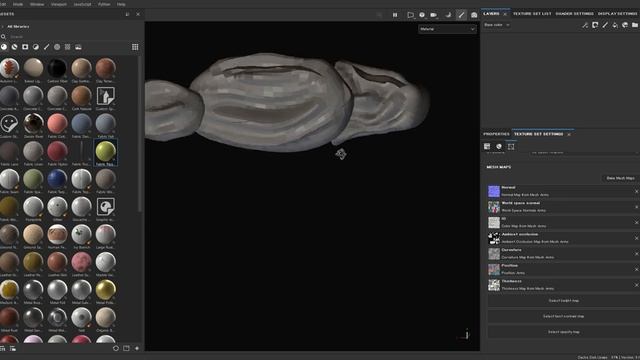The image size is (640, 360).
Task: Filter assets by brushes icon
Action: [x=47, y=47]
